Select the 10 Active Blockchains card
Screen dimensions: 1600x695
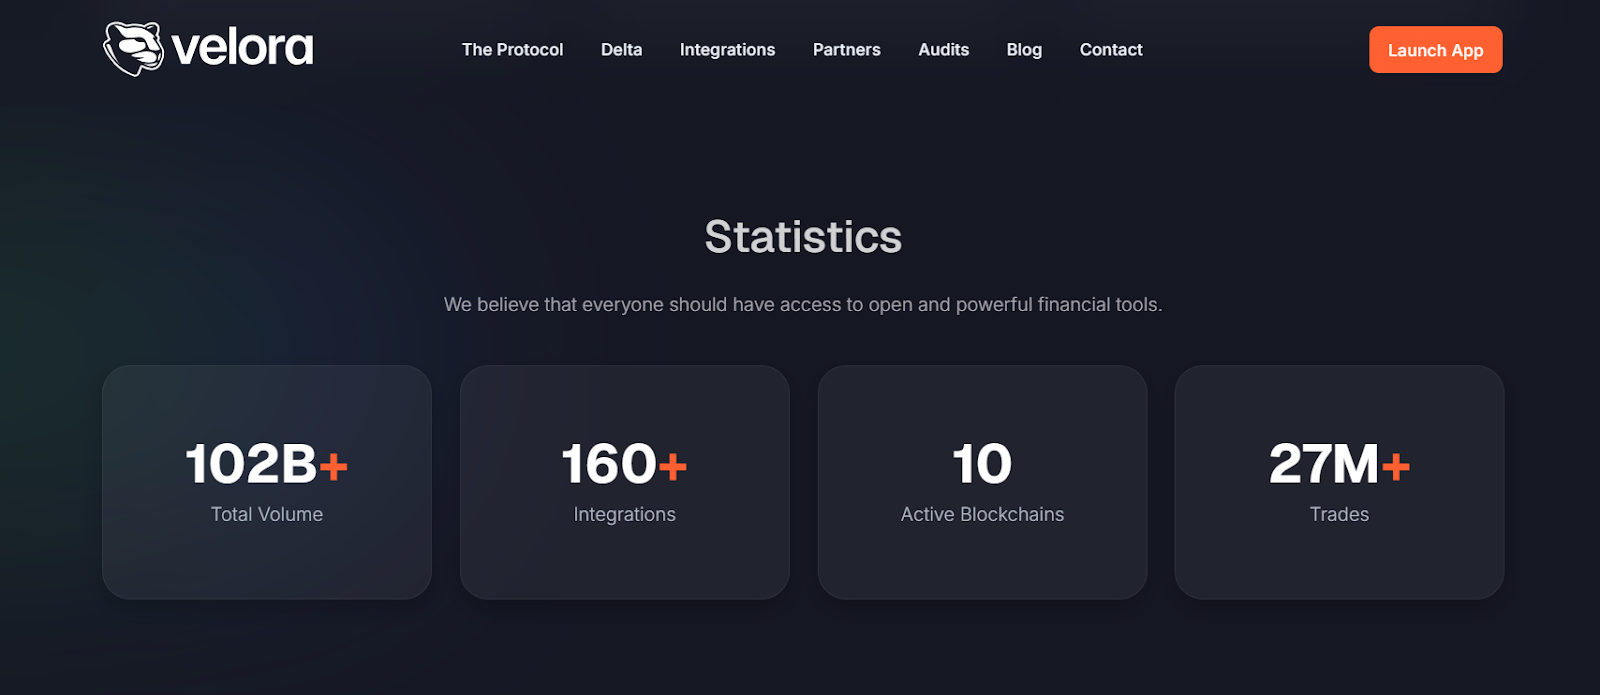[x=982, y=482]
